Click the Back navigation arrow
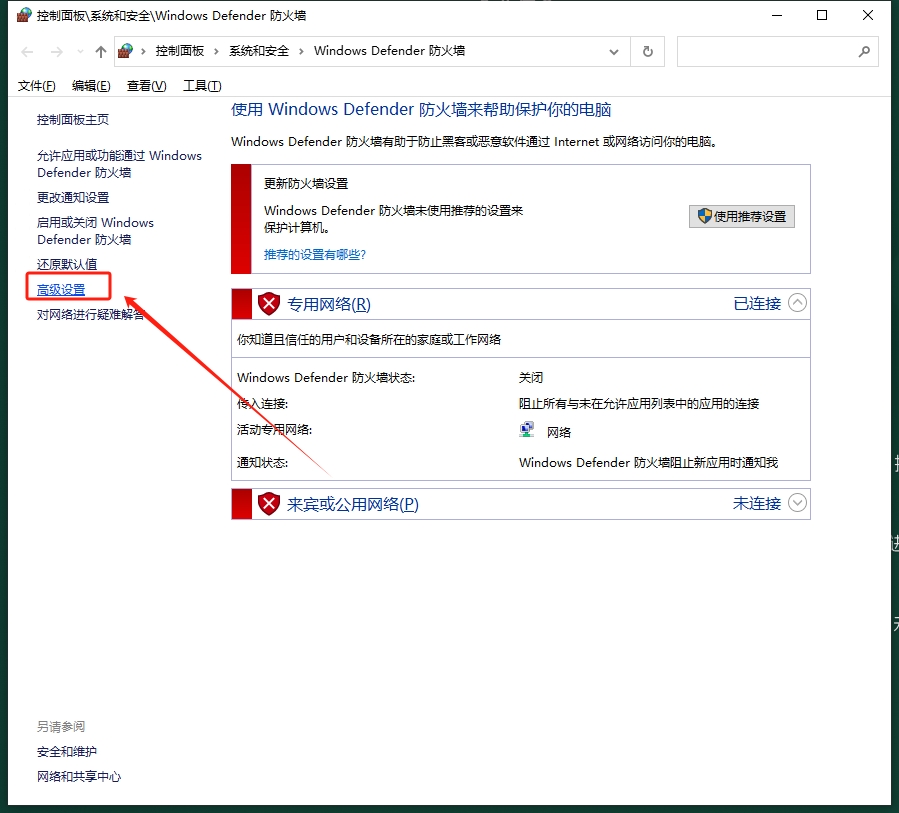This screenshot has height=813, width=899. pos(27,52)
